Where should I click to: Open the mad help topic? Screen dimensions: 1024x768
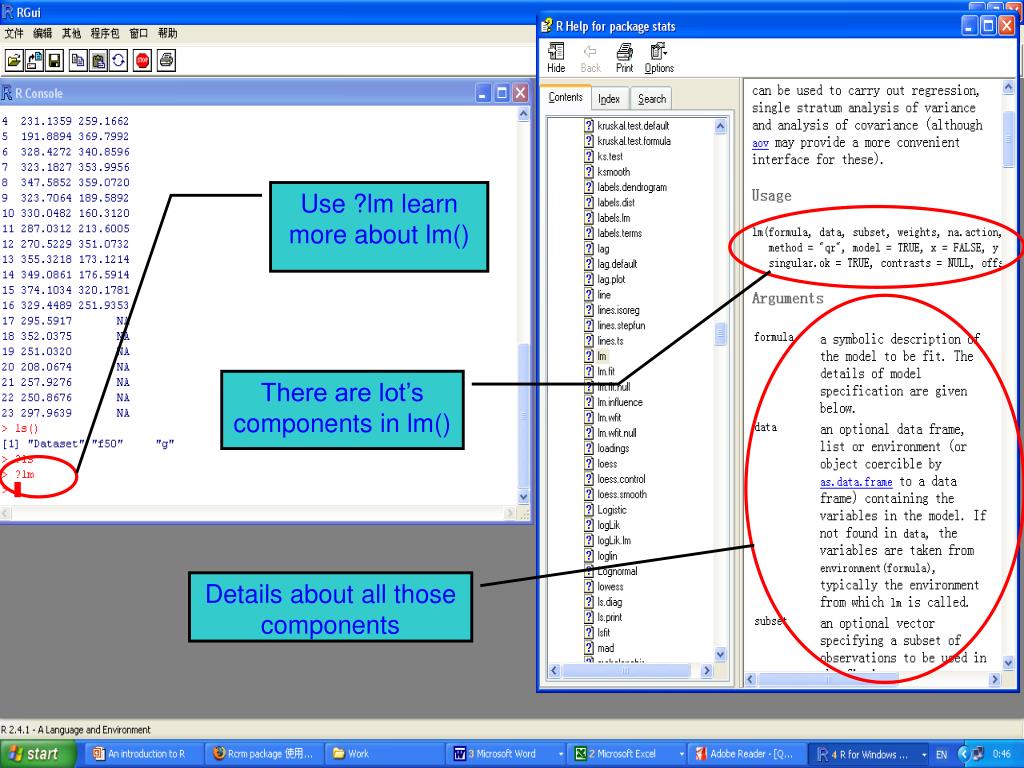coord(605,648)
